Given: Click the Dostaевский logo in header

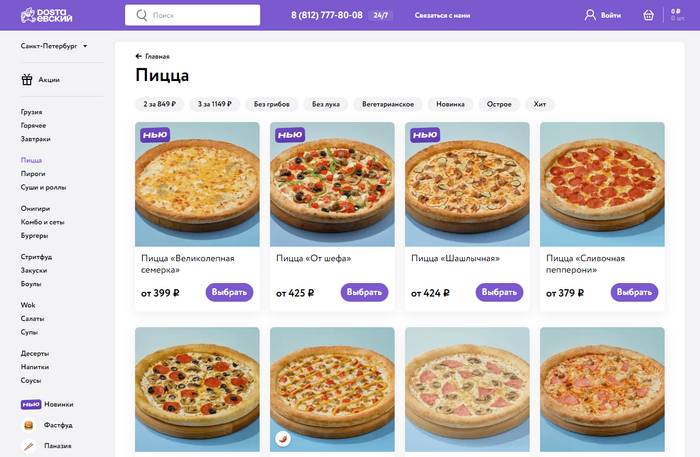Looking at the screenshot, I should pos(54,15).
